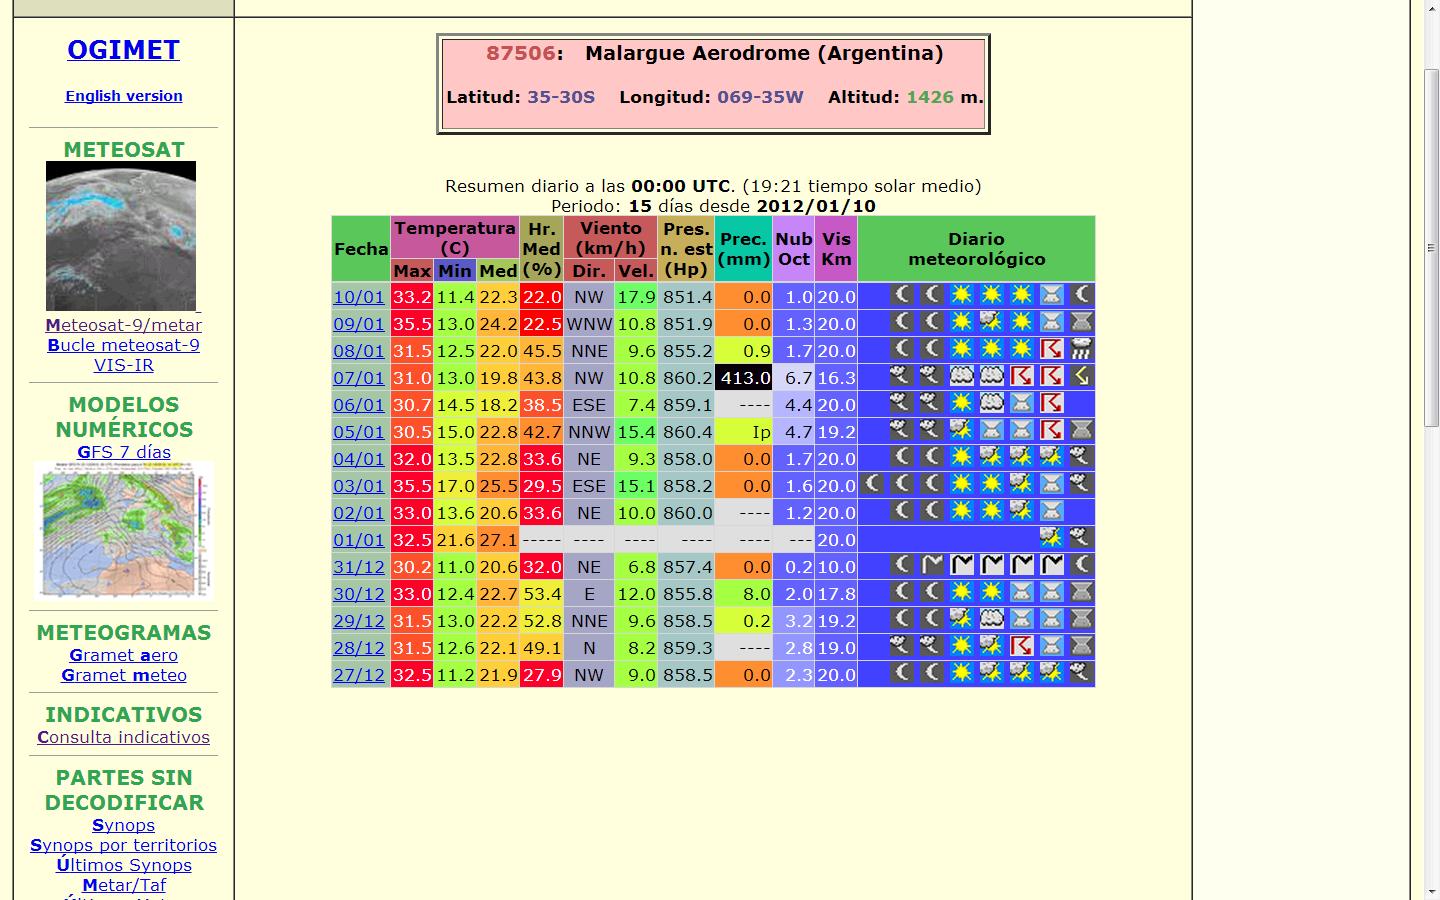Open the 07/01 date link
Image resolution: width=1440 pixels, height=900 pixels.
point(359,378)
